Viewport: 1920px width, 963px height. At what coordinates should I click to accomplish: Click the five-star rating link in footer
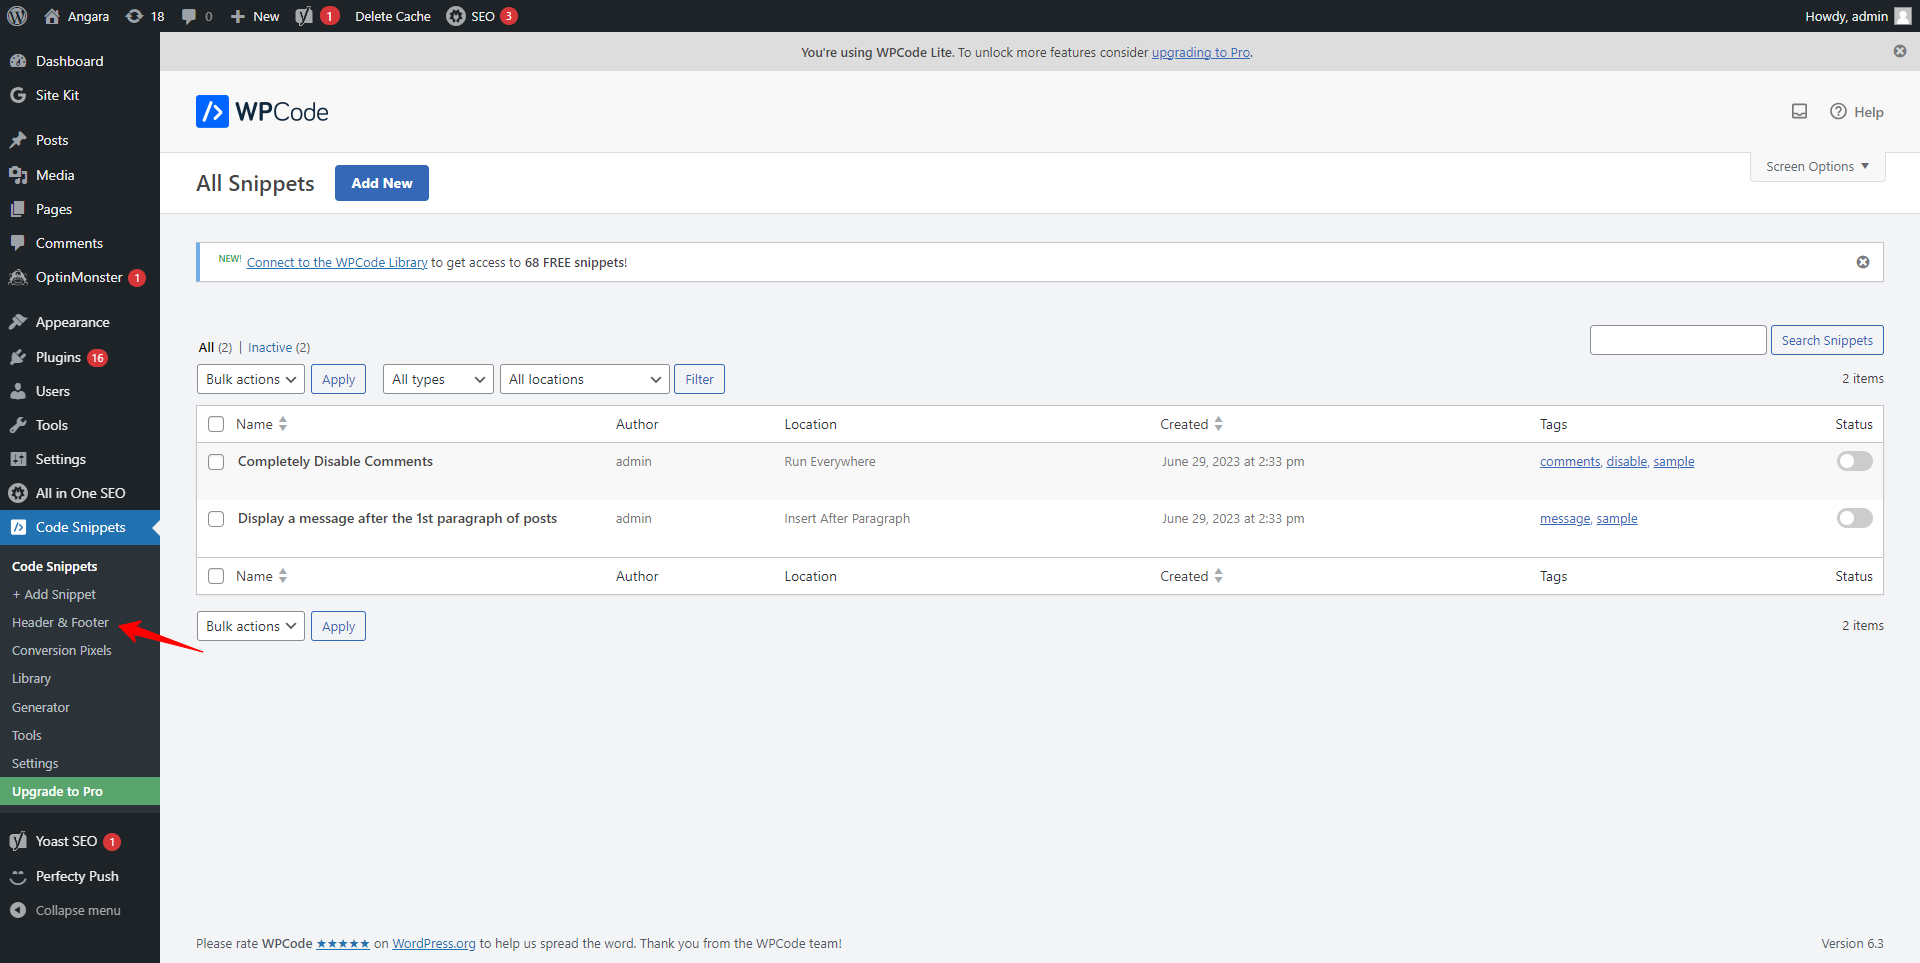(343, 943)
